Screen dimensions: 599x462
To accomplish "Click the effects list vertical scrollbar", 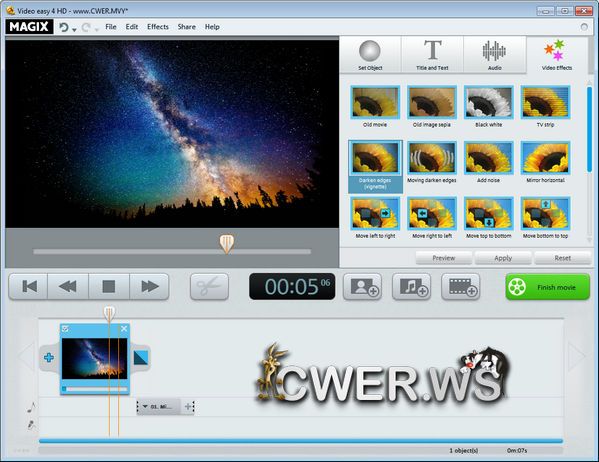I will [589, 129].
